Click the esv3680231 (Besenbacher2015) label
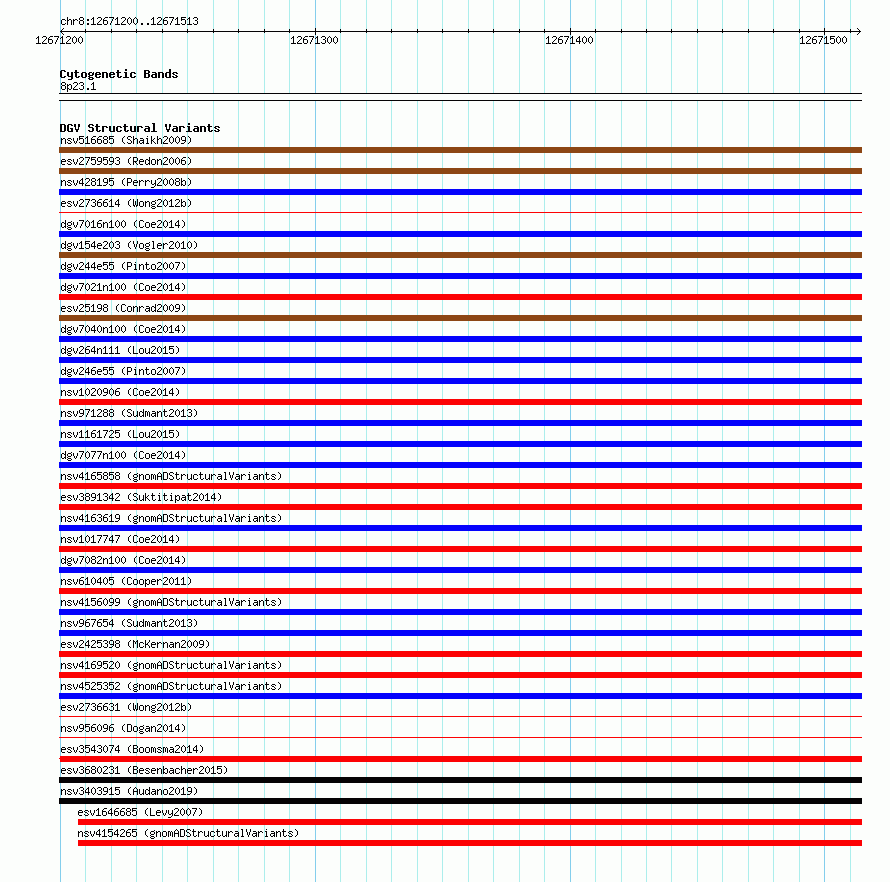This screenshot has height=882, width=890. coord(144,770)
